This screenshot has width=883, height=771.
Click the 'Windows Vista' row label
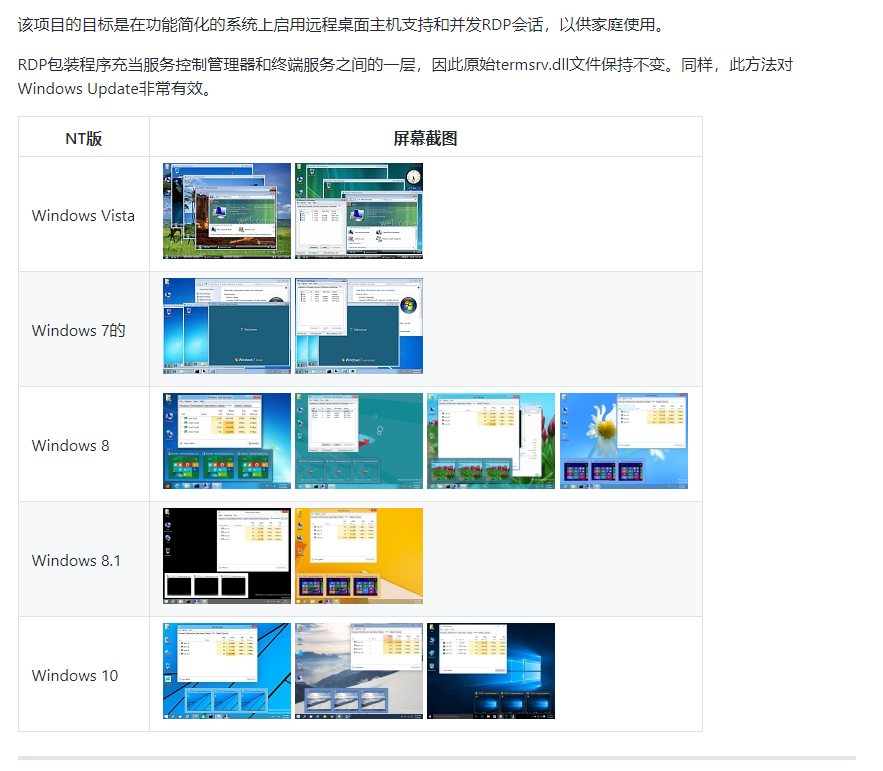point(83,216)
